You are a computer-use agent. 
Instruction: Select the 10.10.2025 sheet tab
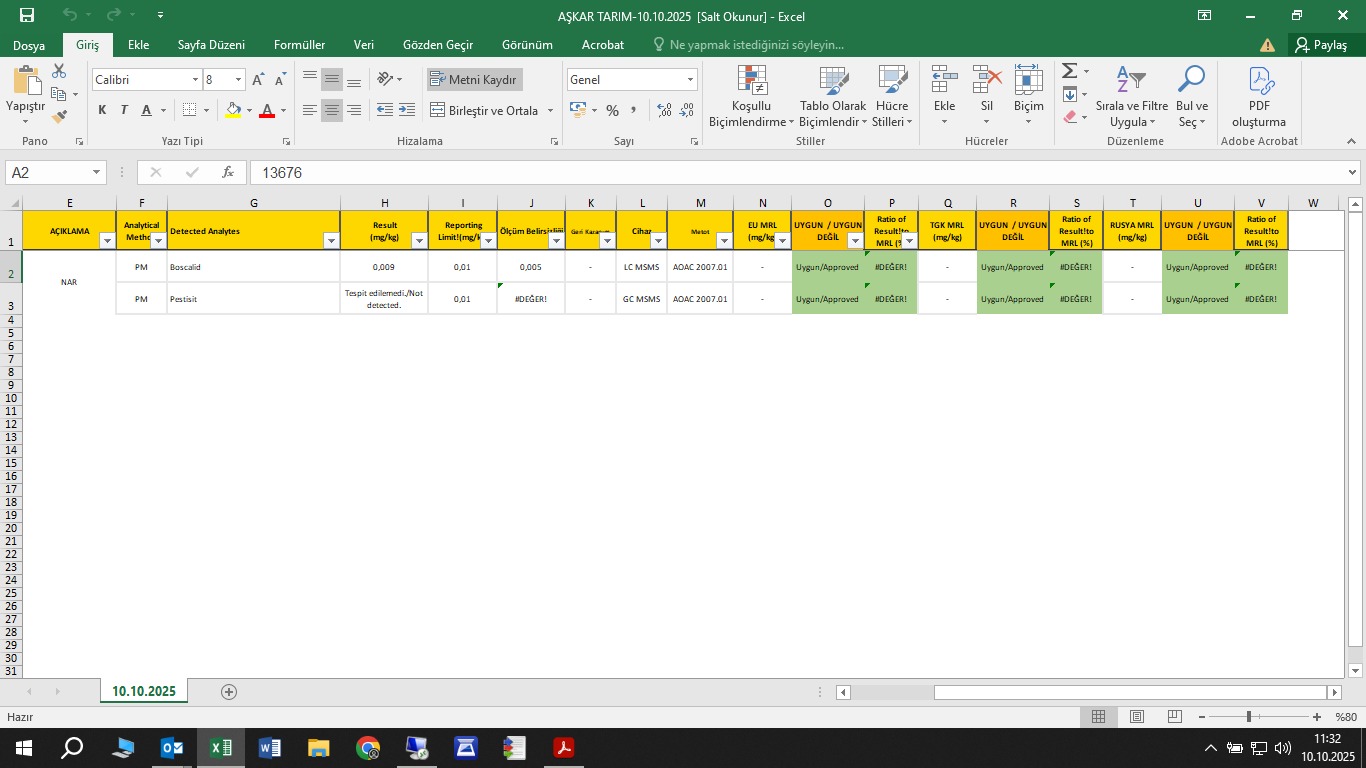[144, 691]
